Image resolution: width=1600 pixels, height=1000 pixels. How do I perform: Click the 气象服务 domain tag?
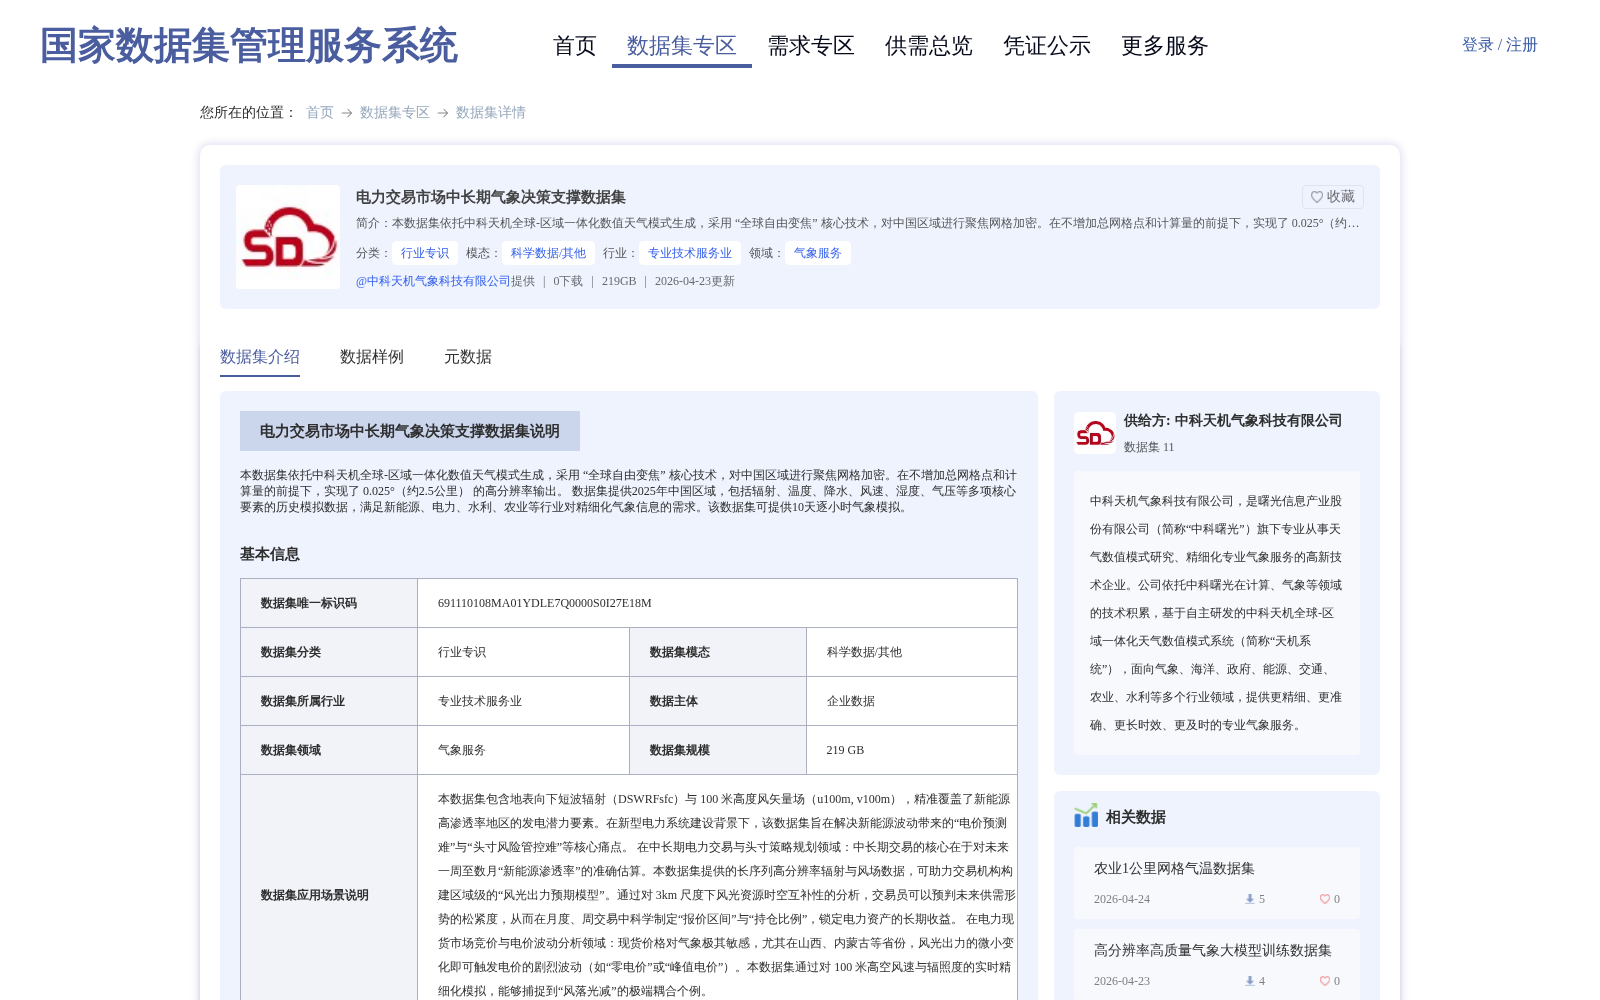(x=818, y=253)
